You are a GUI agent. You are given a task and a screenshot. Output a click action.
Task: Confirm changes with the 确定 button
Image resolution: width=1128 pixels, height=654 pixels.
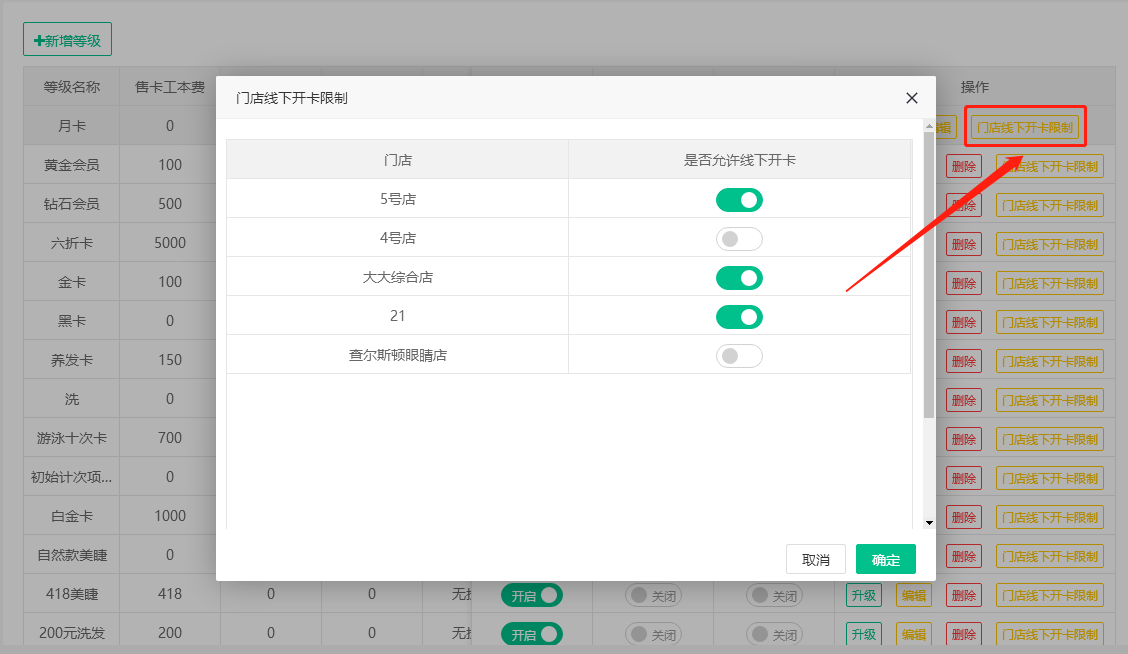tap(885, 560)
